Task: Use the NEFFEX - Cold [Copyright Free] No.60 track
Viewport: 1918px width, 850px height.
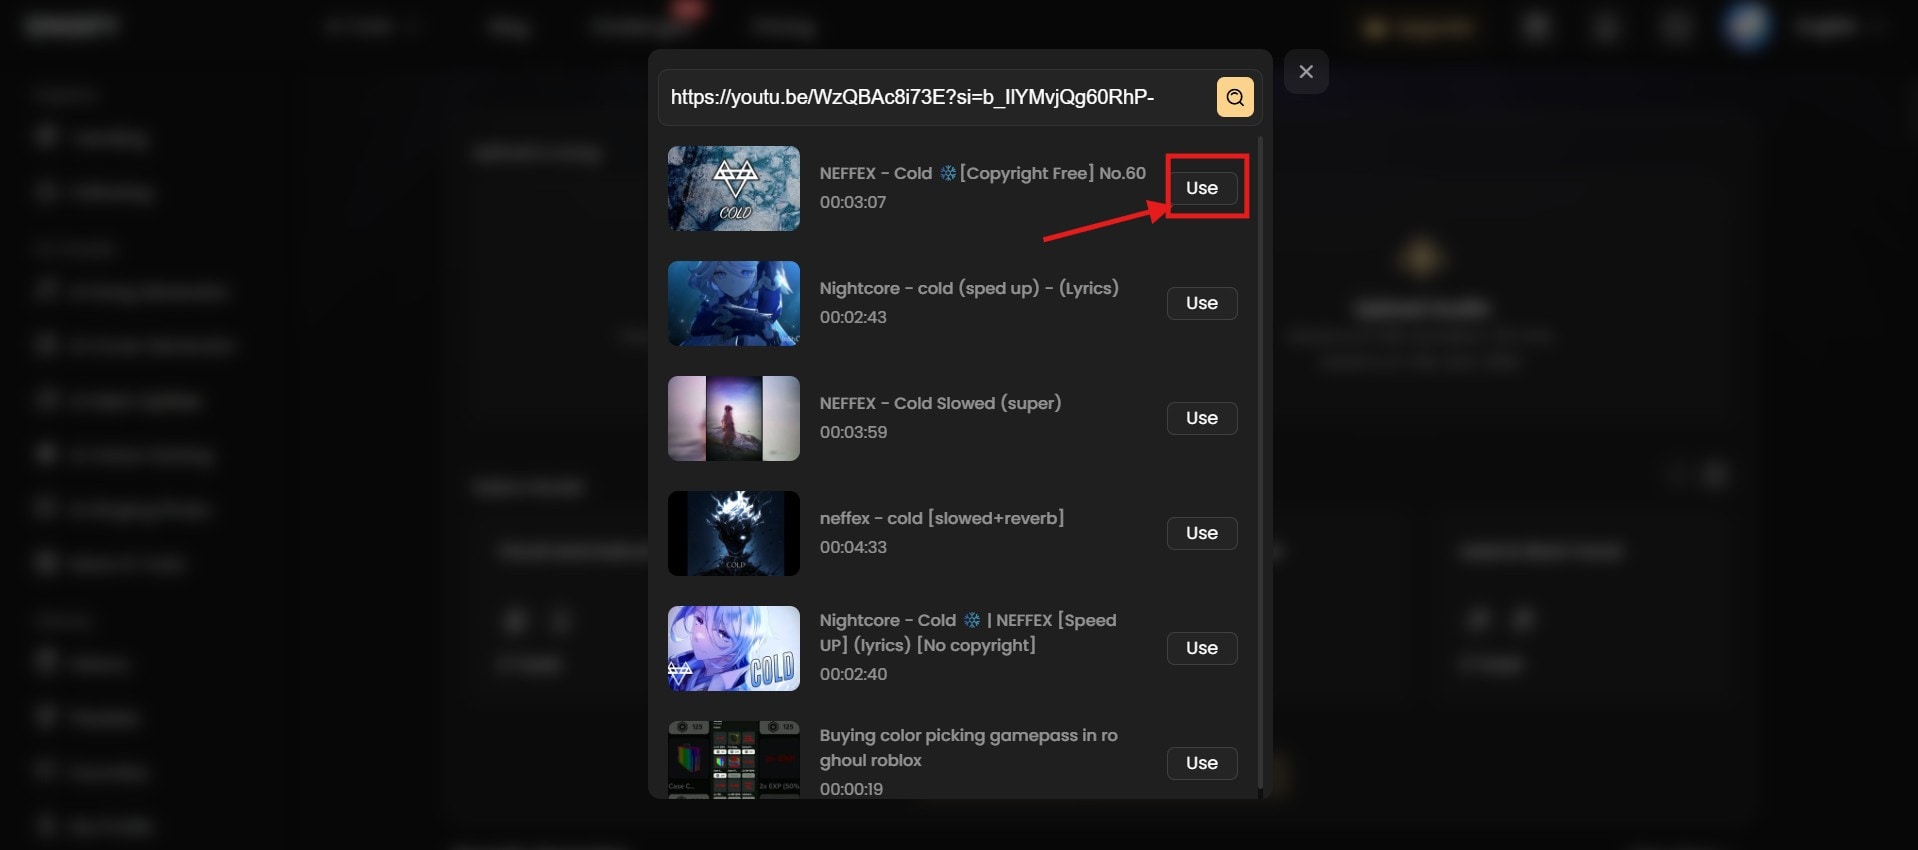Action: click(x=1202, y=188)
